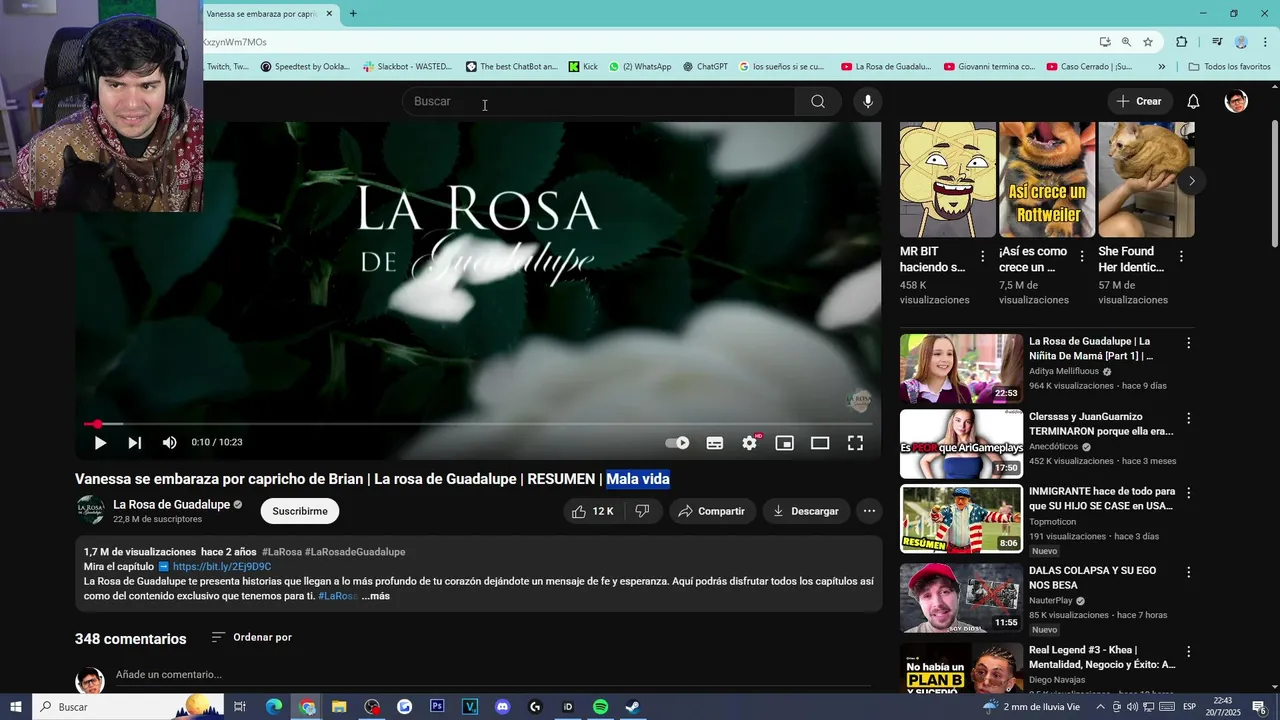Viewport: 1280px width, 720px height.
Task: Dislike the video
Action: (643, 511)
